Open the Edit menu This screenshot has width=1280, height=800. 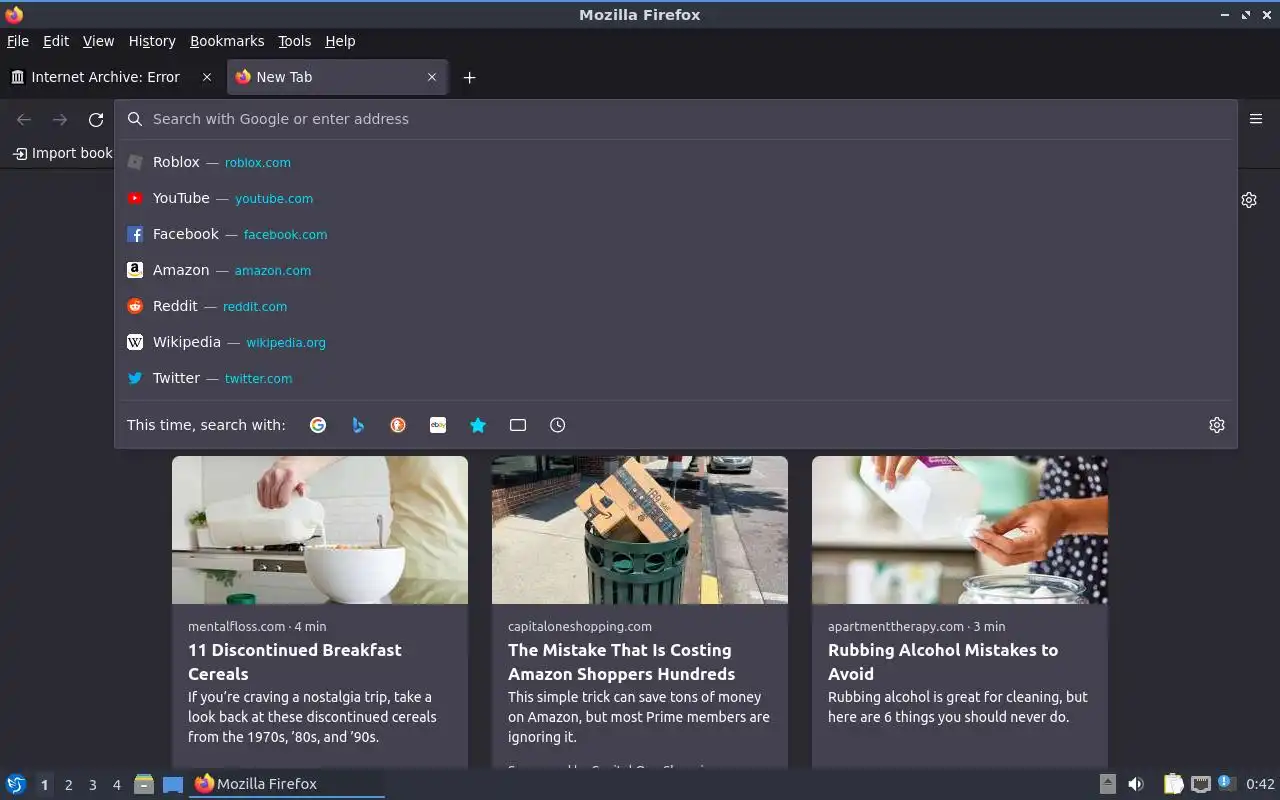(x=56, y=41)
